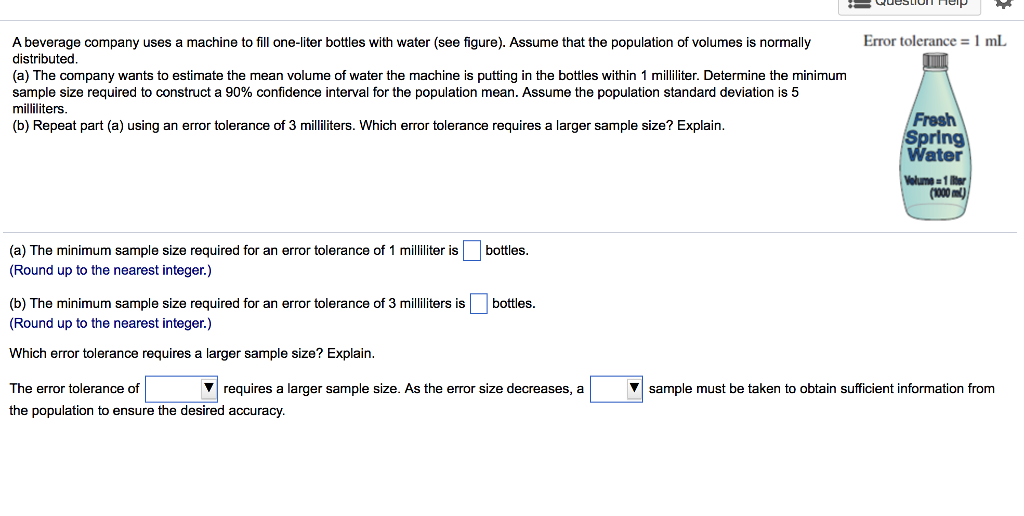Expand the sample type dropdown before 'sample must be taken'

pos(633,388)
